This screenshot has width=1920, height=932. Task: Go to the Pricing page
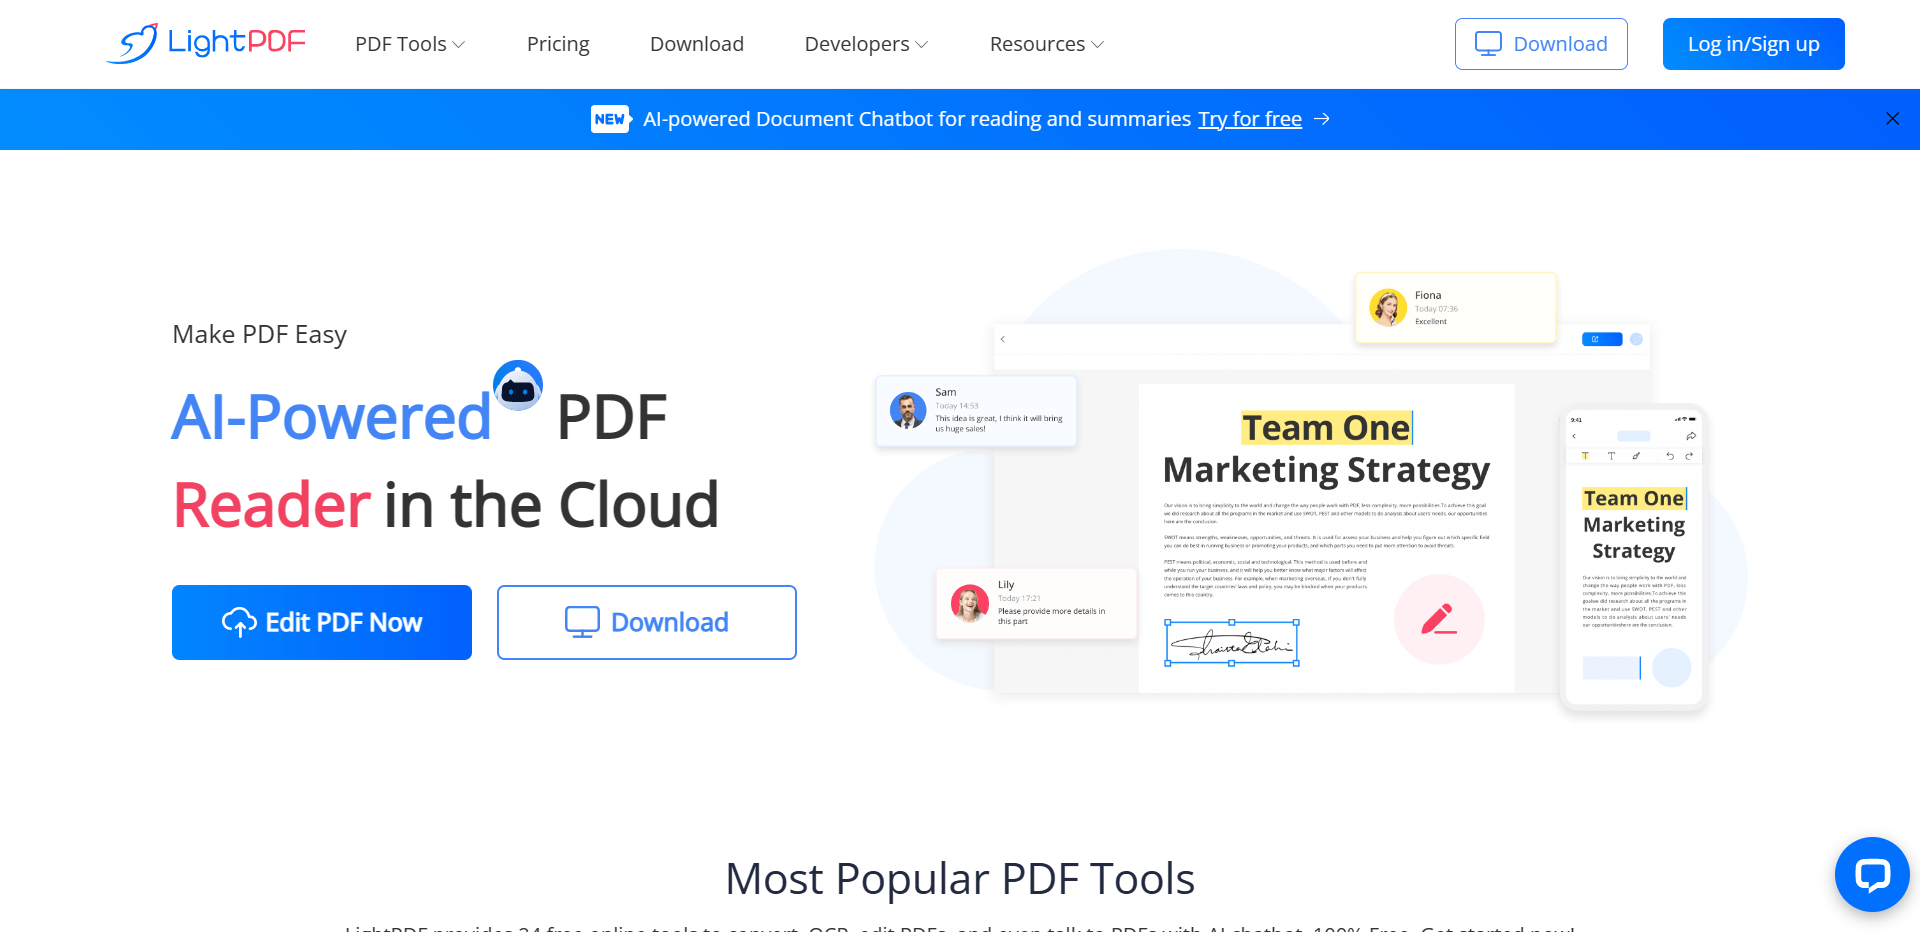pyautogui.click(x=558, y=44)
